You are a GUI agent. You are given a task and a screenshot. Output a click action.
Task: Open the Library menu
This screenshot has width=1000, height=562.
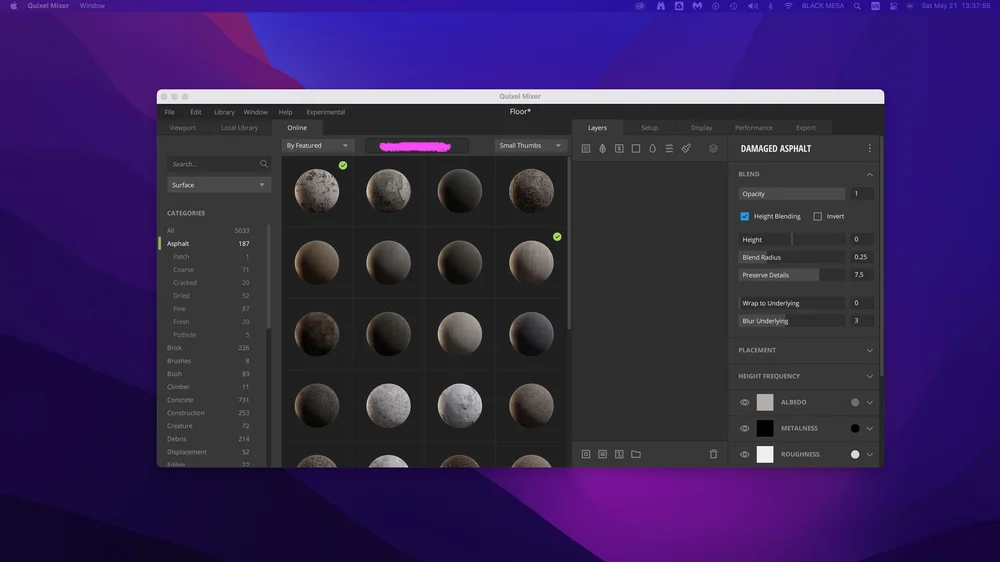tap(224, 112)
